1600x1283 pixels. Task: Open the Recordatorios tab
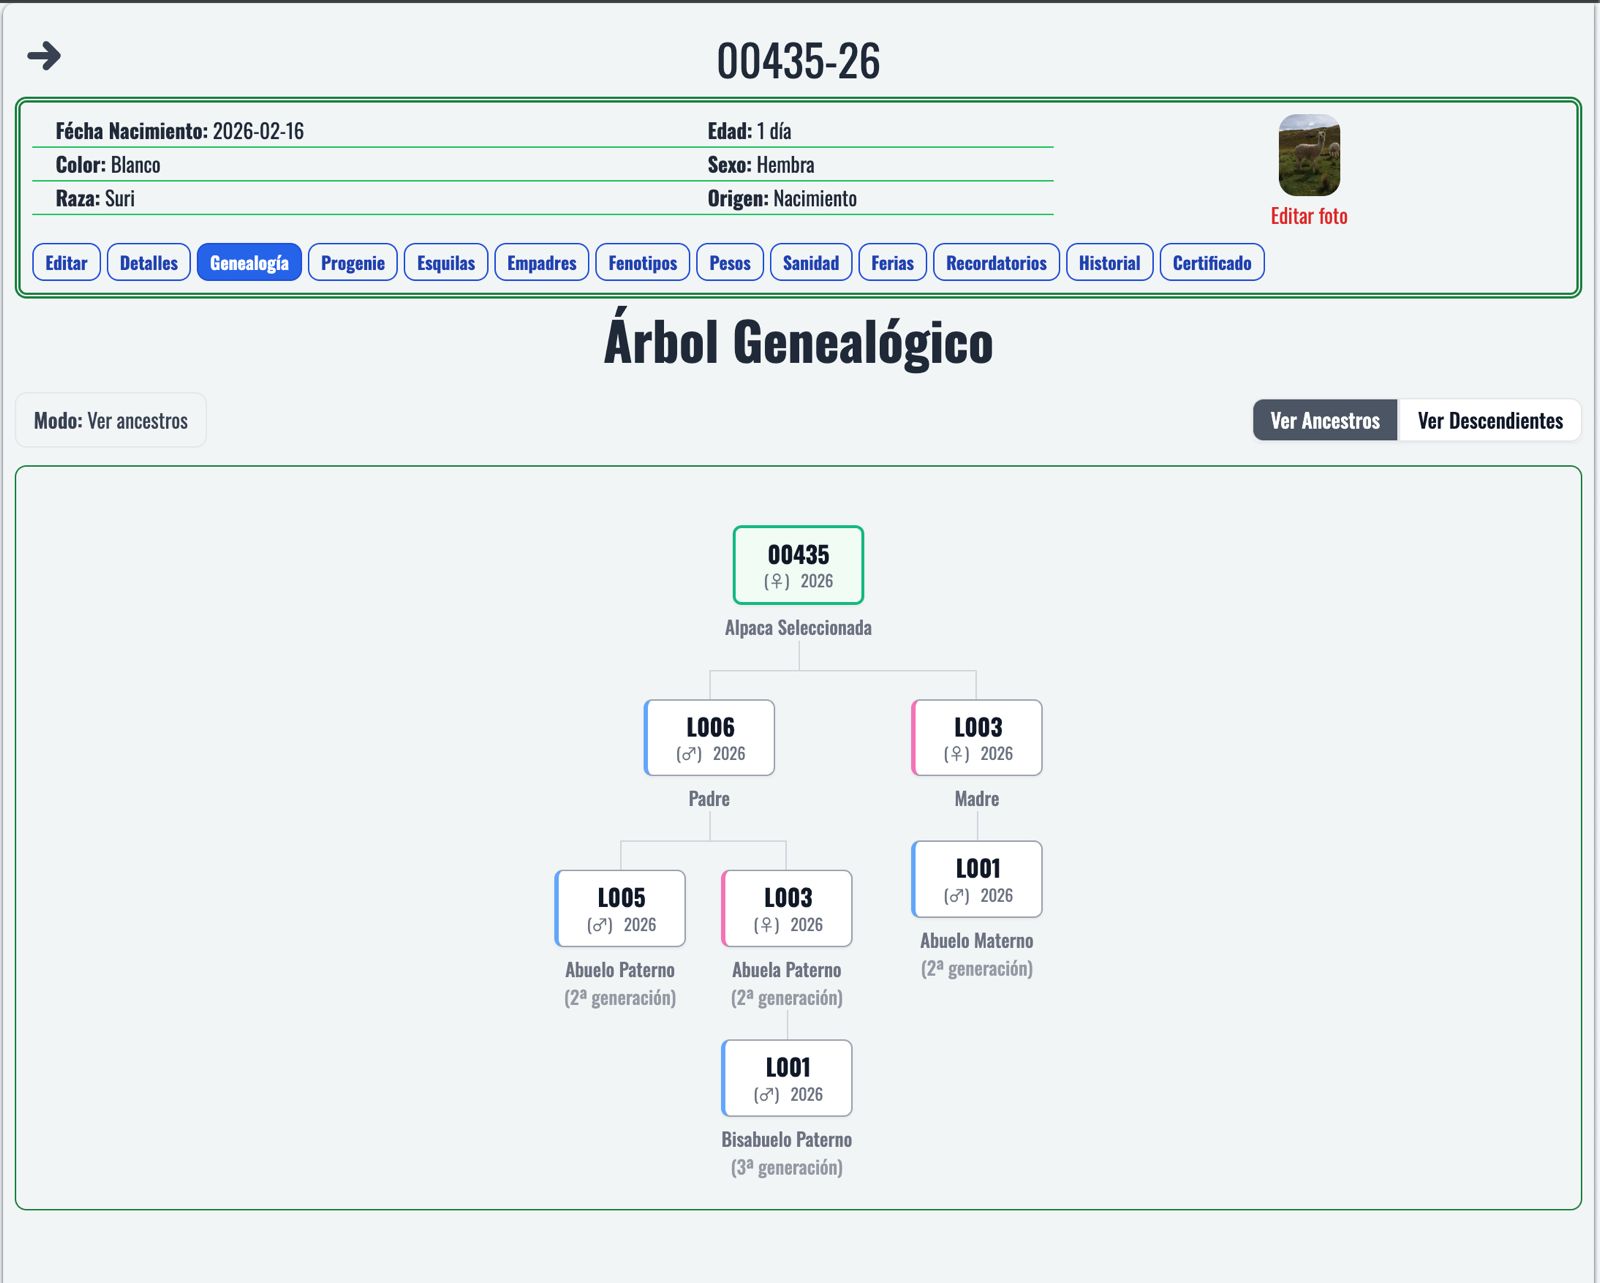995,263
